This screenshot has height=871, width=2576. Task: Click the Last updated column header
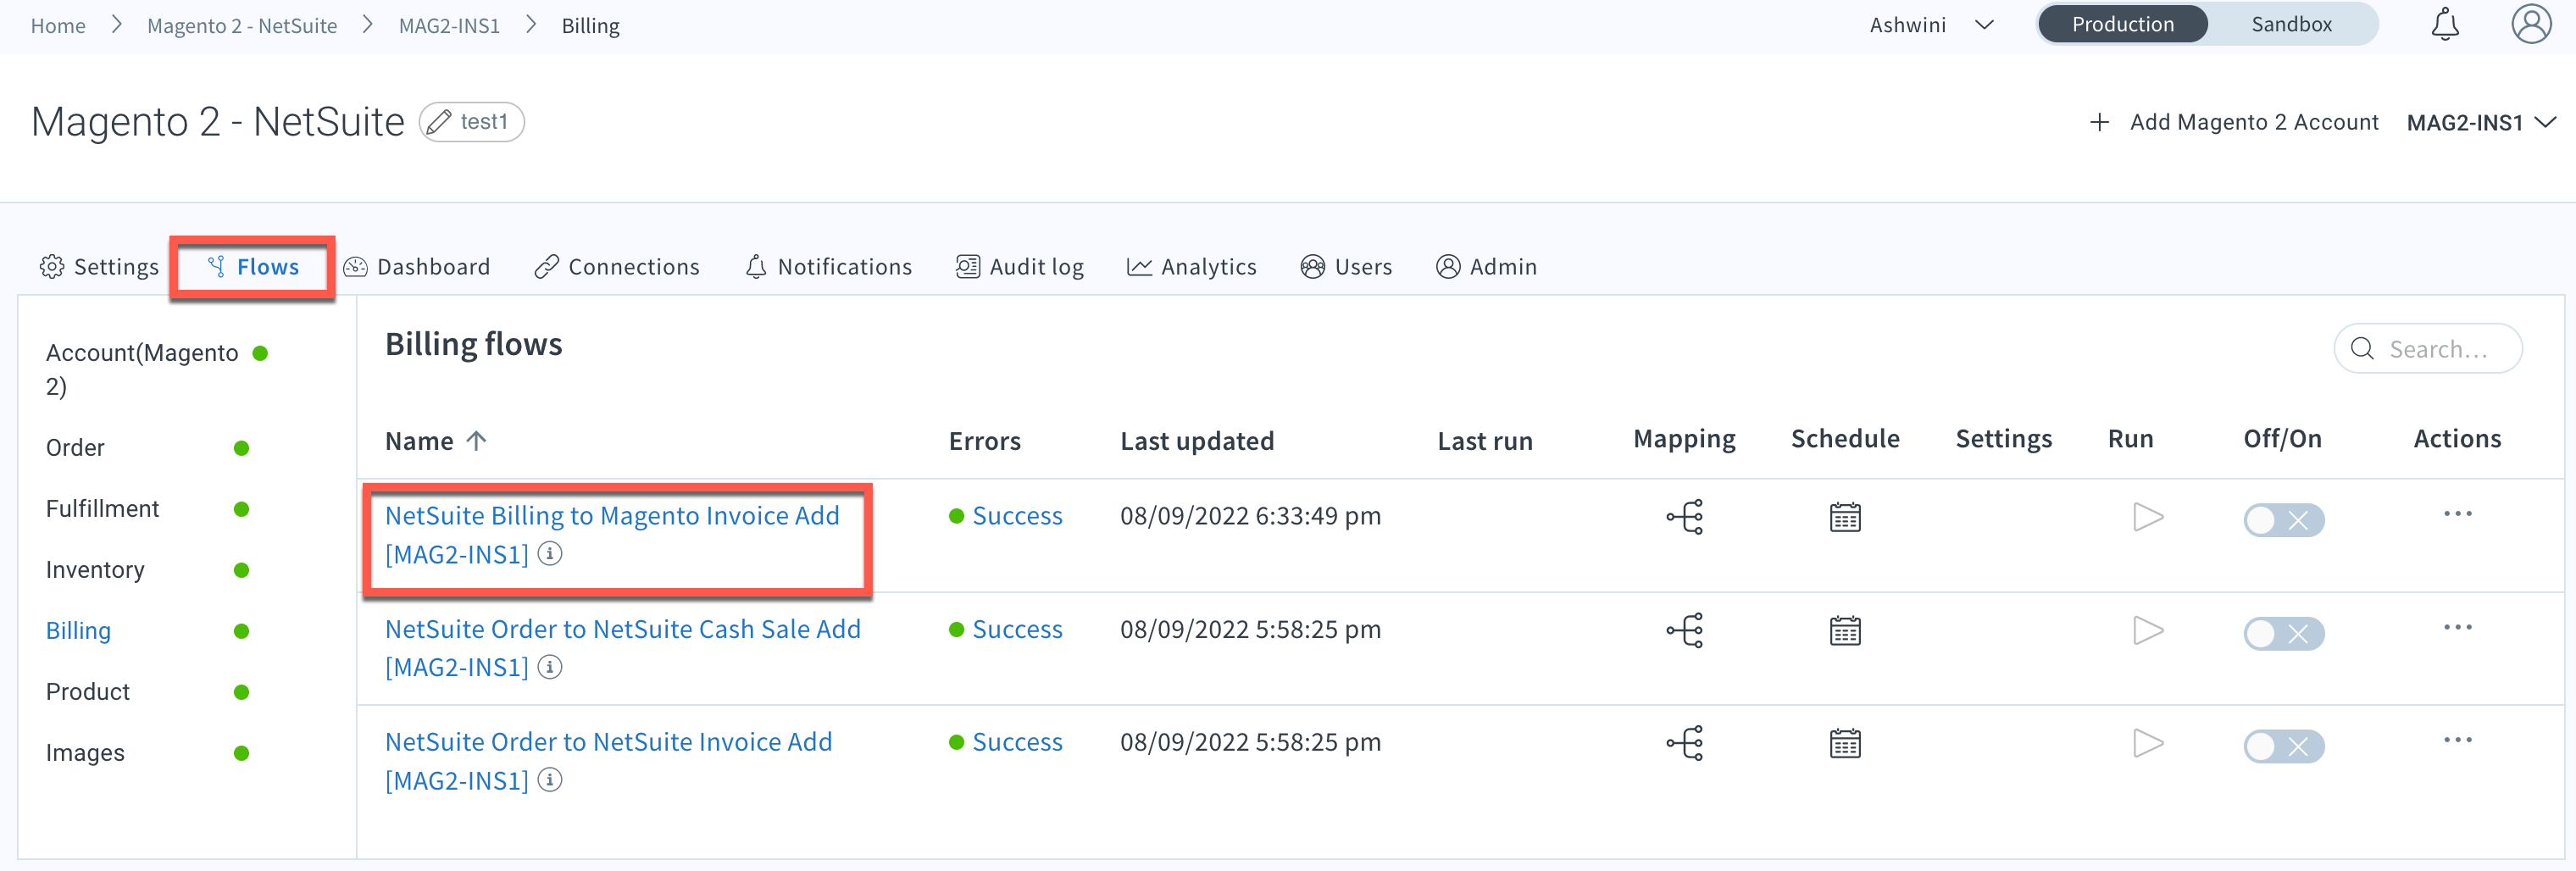(x=1197, y=441)
